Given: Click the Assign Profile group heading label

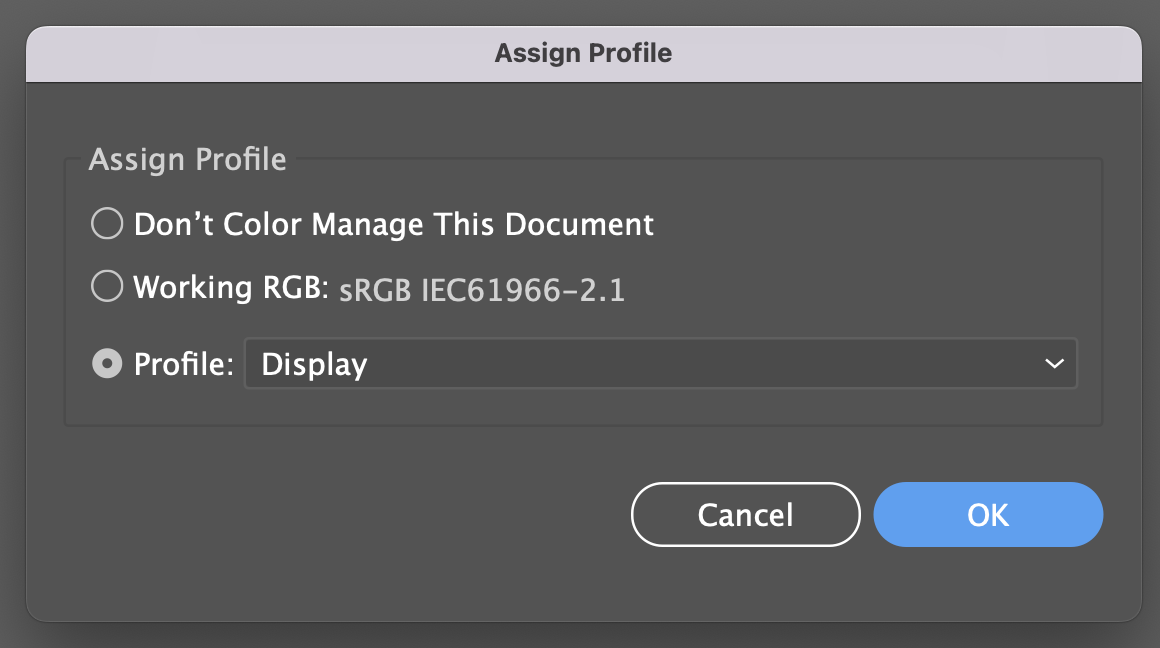Looking at the screenshot, I should click(x=187, y=159).
